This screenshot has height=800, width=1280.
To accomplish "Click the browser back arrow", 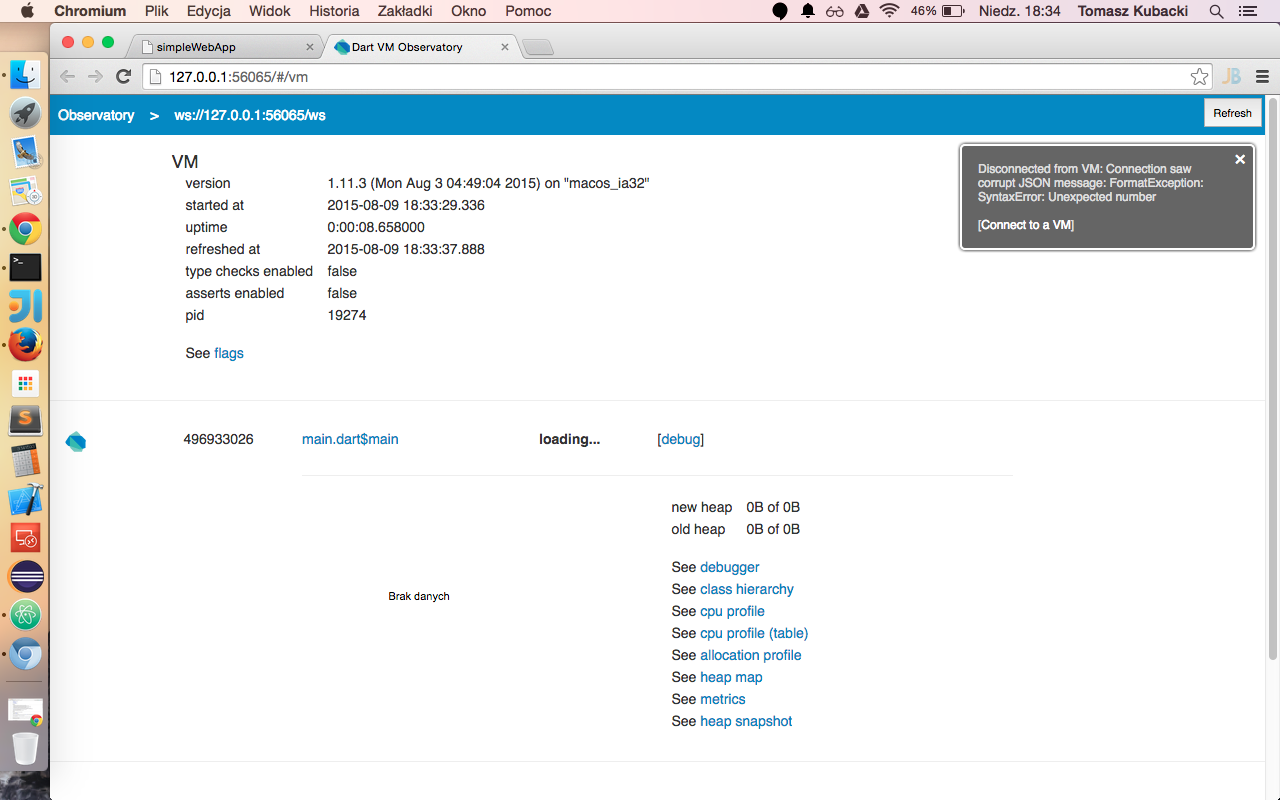I will point(67,76).
